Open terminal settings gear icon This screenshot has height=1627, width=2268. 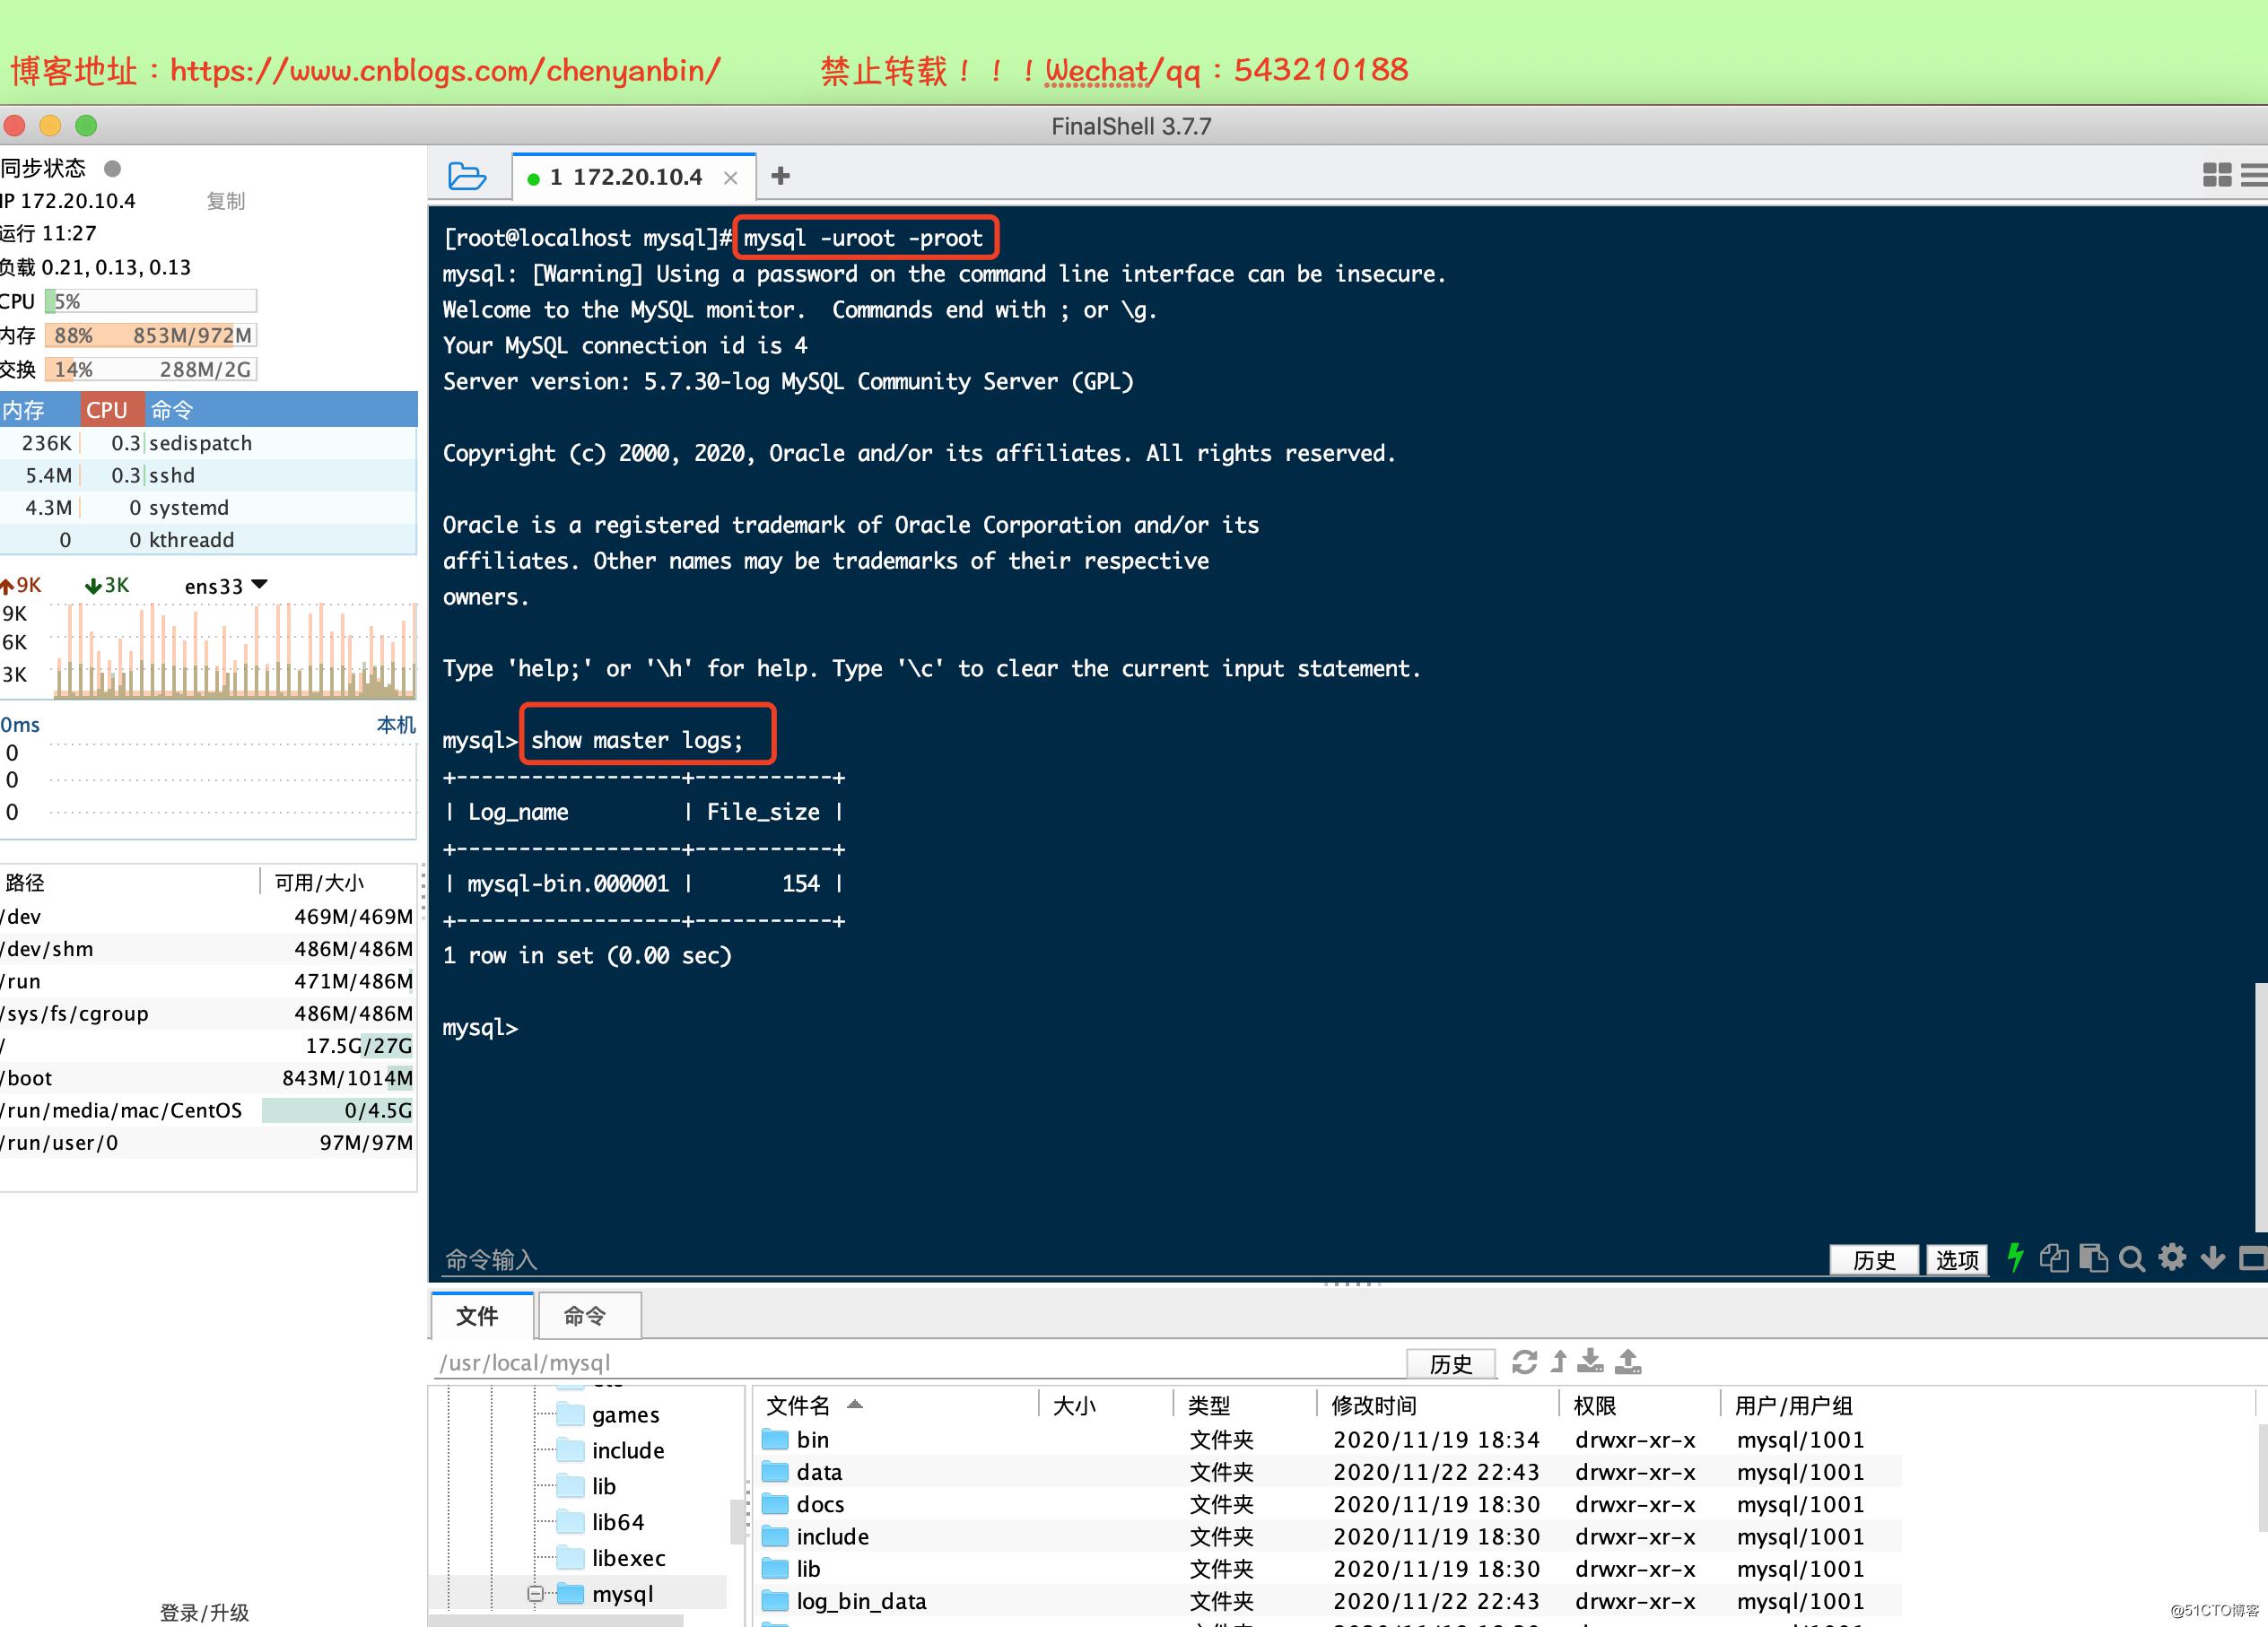click(x=2172, y=1257)
